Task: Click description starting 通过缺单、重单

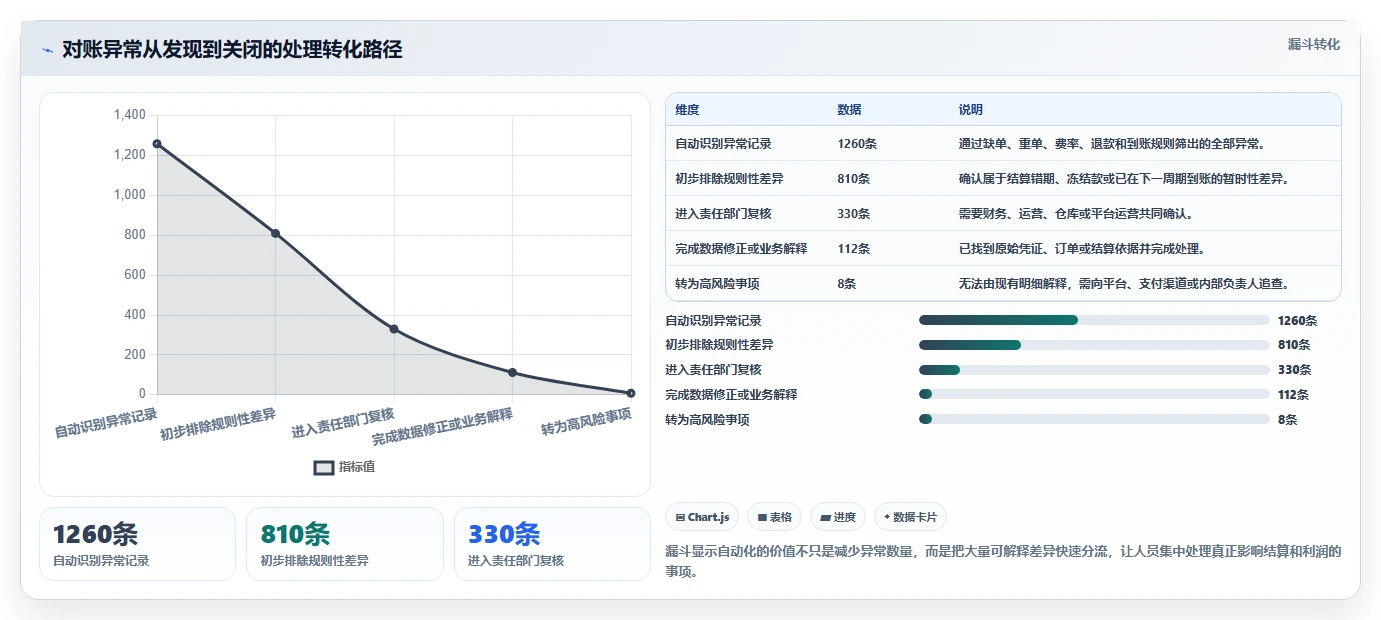Action: [1112, 144]
